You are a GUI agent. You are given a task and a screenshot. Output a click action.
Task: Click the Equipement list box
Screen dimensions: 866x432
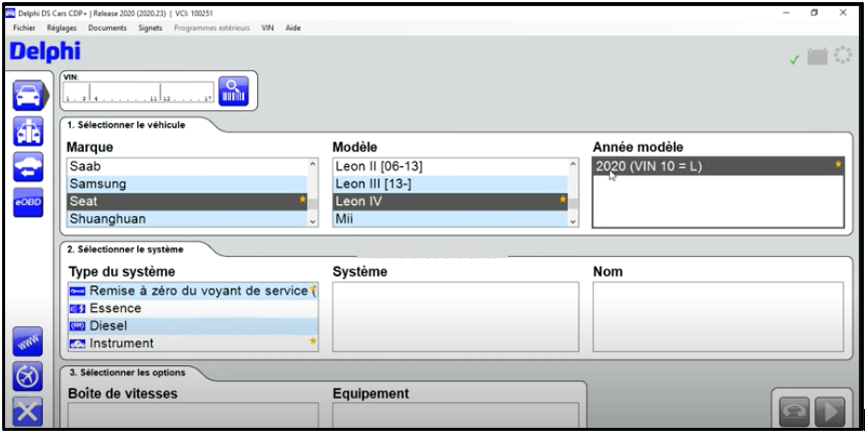pos(456,415)
